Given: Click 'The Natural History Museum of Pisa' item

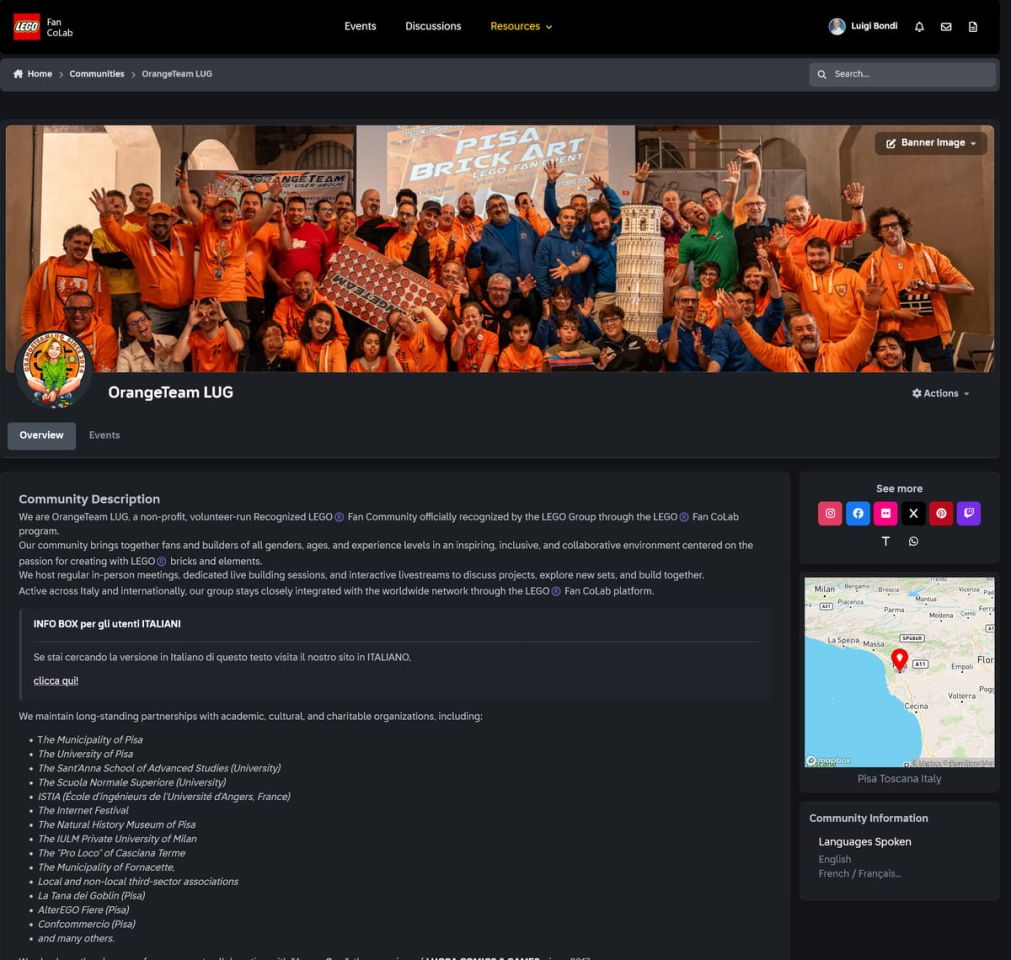Looking at the screenshot, I should click(117, 825).
